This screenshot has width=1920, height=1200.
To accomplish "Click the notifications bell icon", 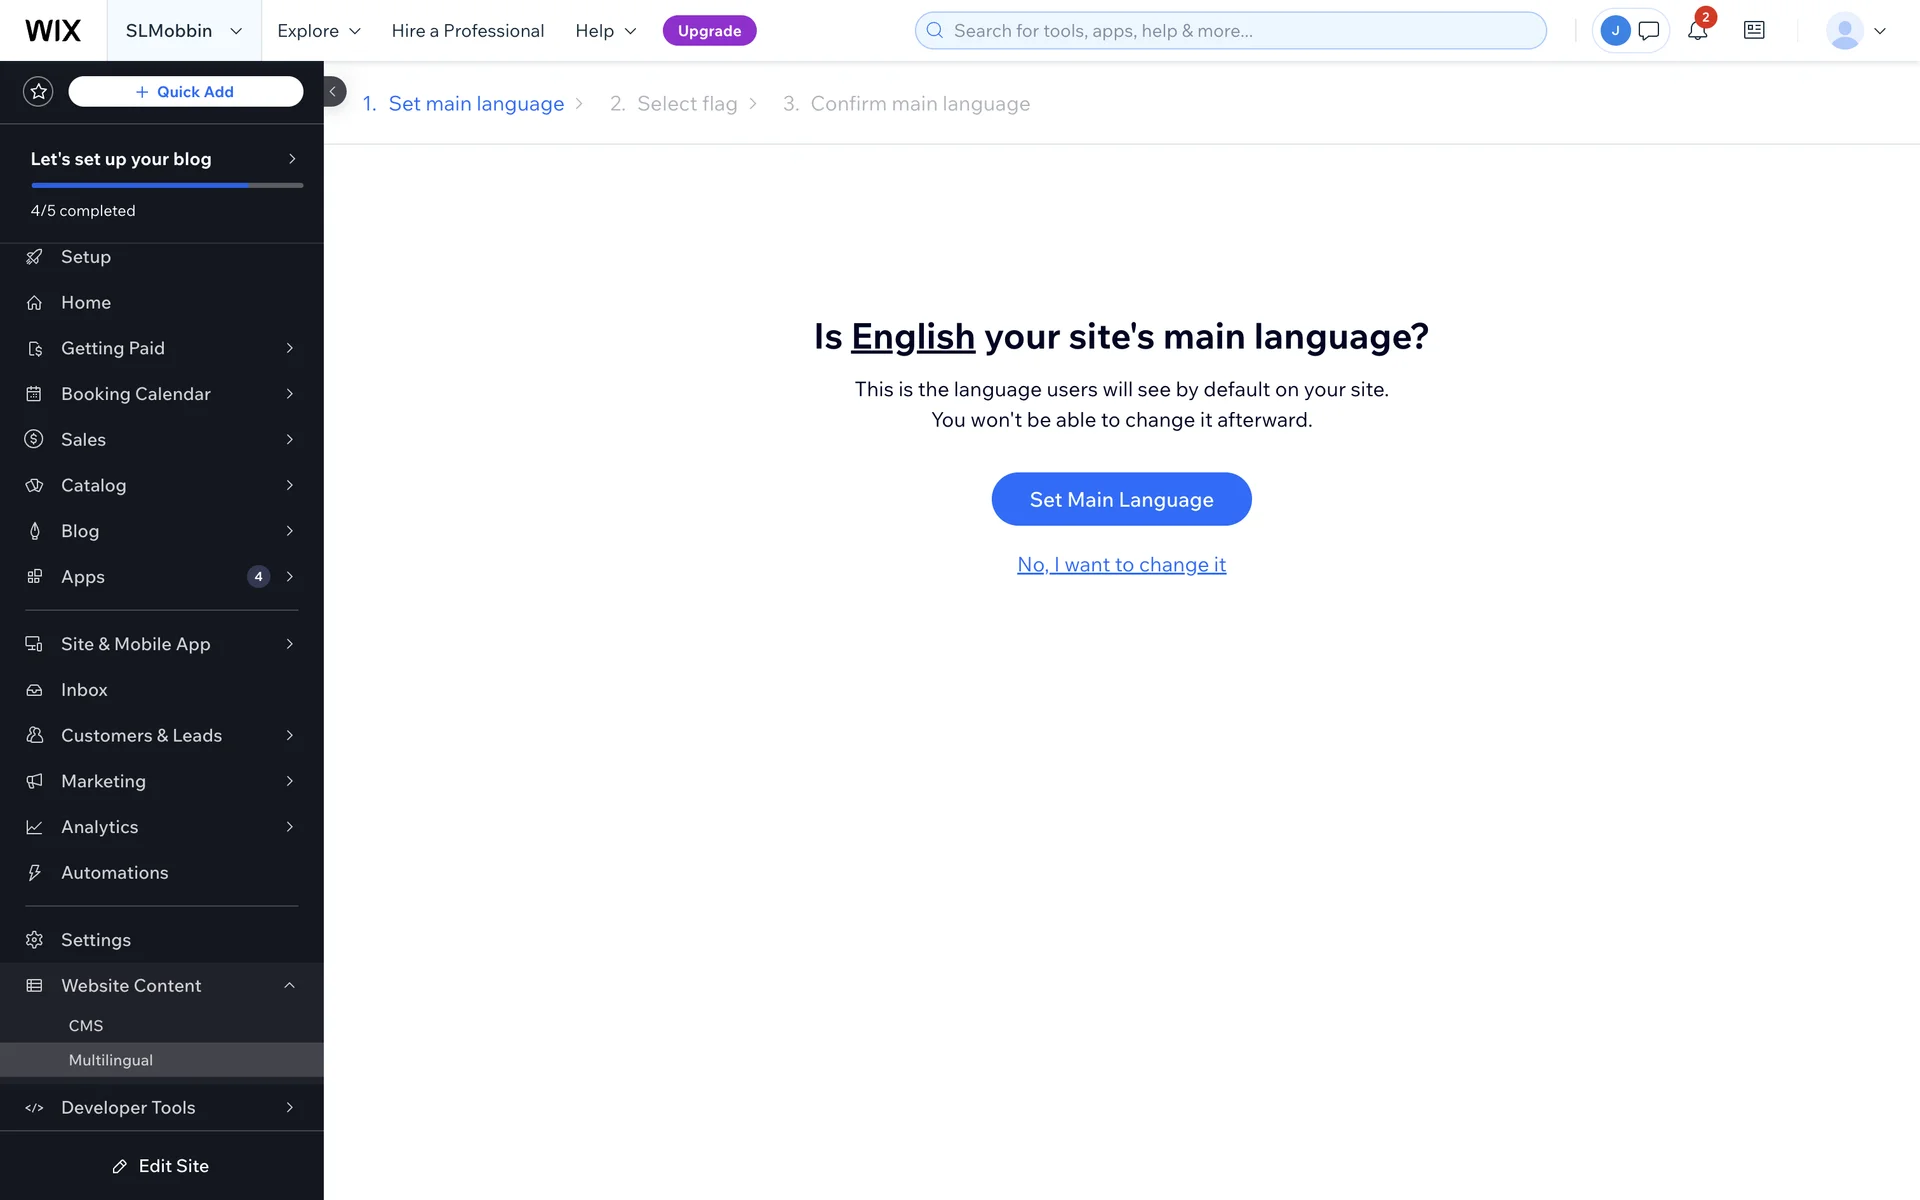I will [1697, 31].
